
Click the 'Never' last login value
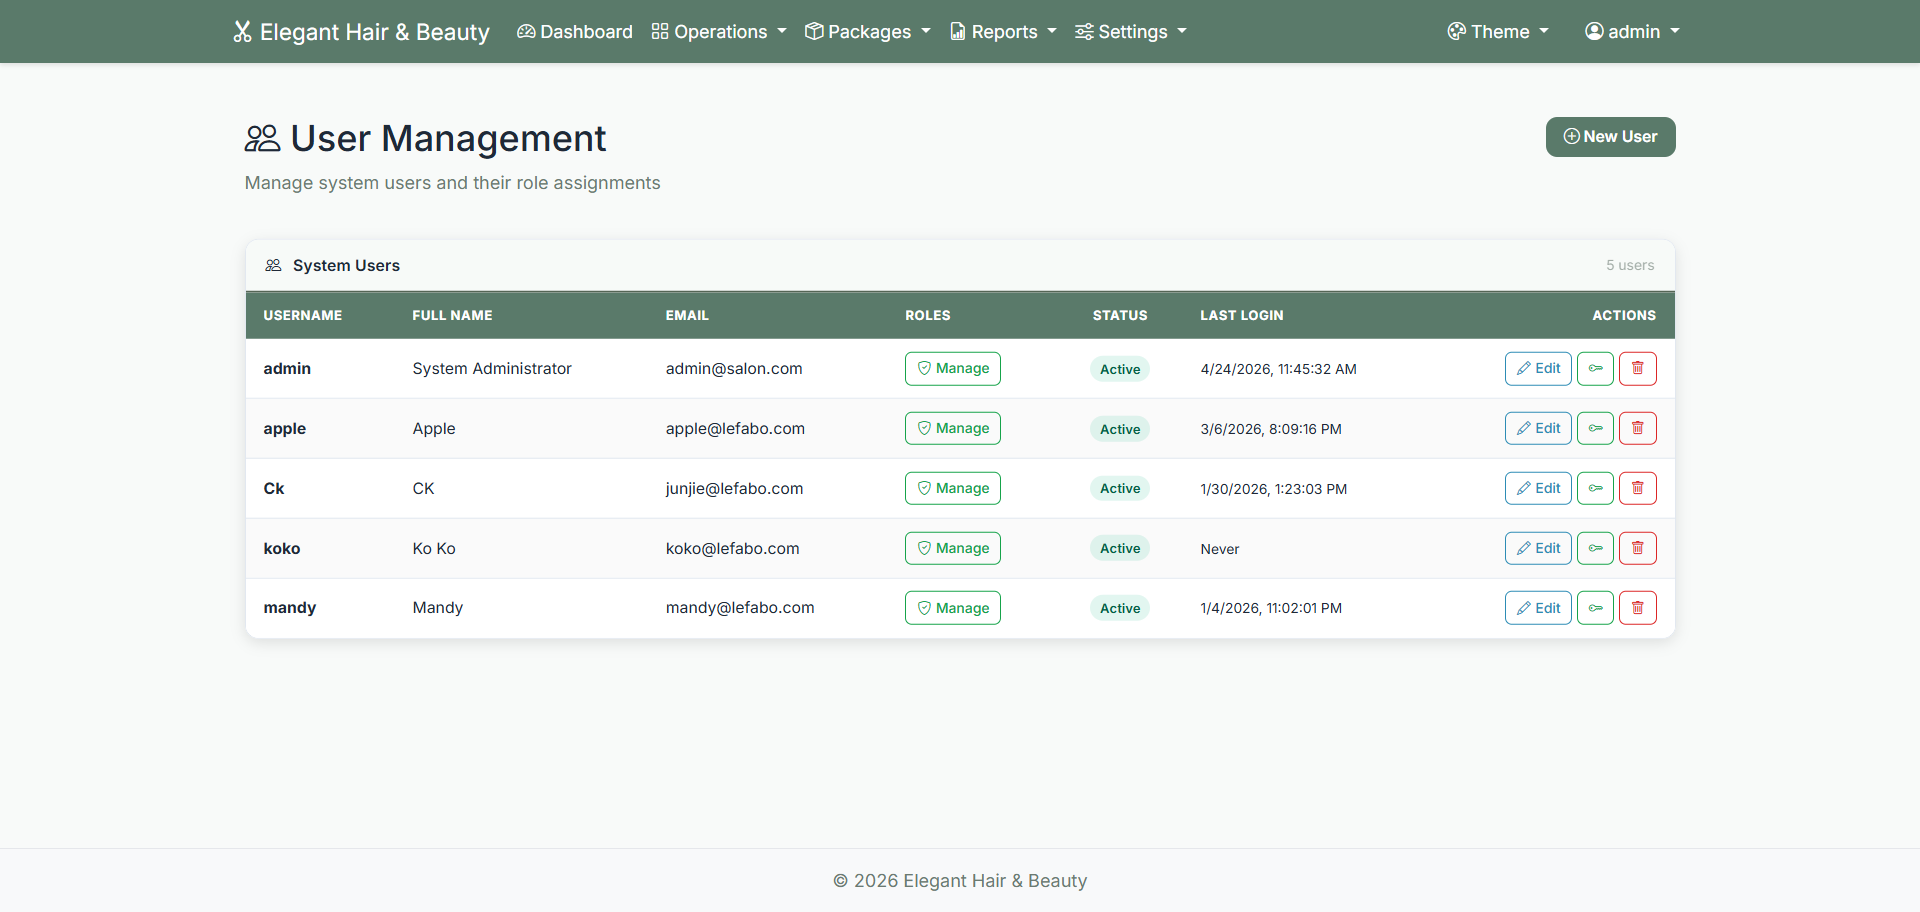(1219, 549)
